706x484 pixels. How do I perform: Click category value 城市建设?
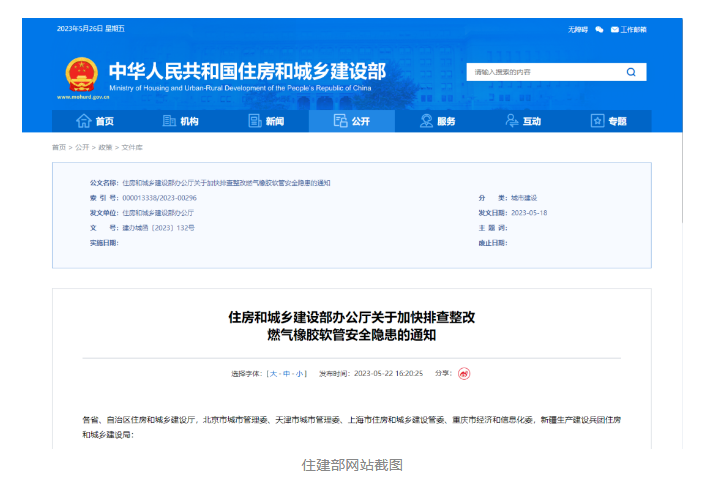tap(524, 198)
